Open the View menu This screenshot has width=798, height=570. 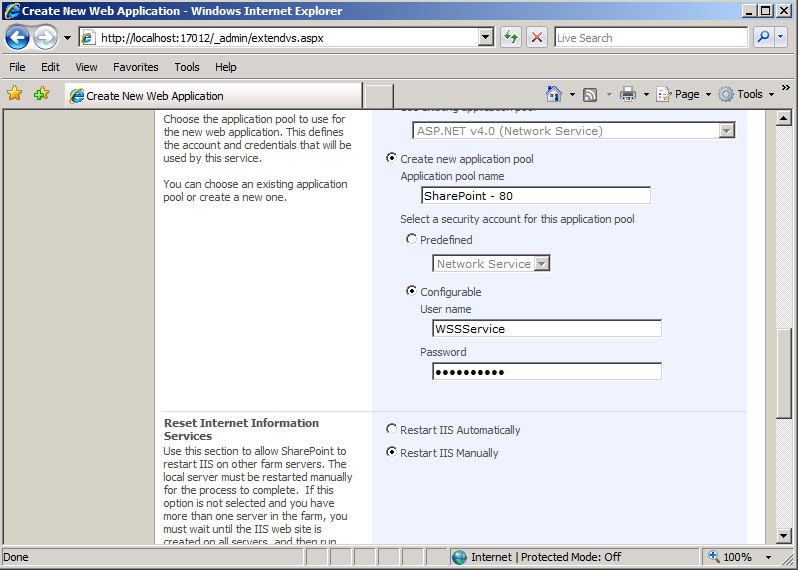pyautogui.click(x=86, y=67)
